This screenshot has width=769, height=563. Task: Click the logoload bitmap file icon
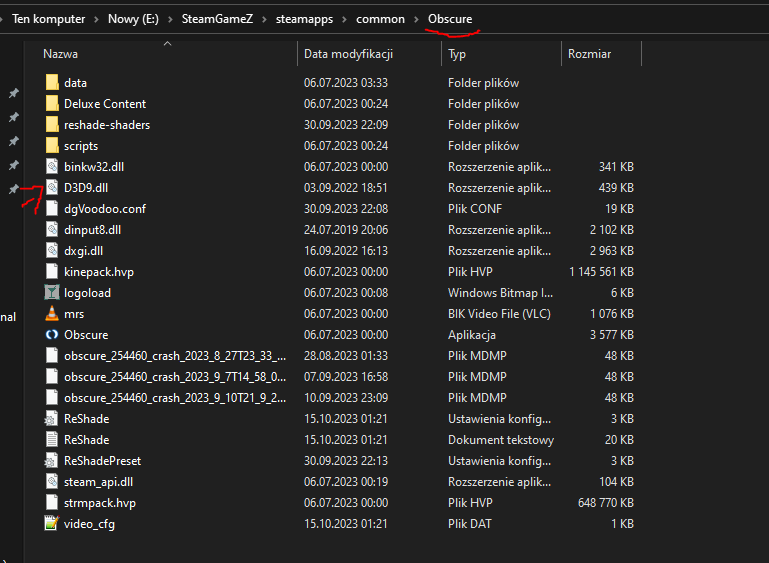pyautogui.click(x=52, y=293)
